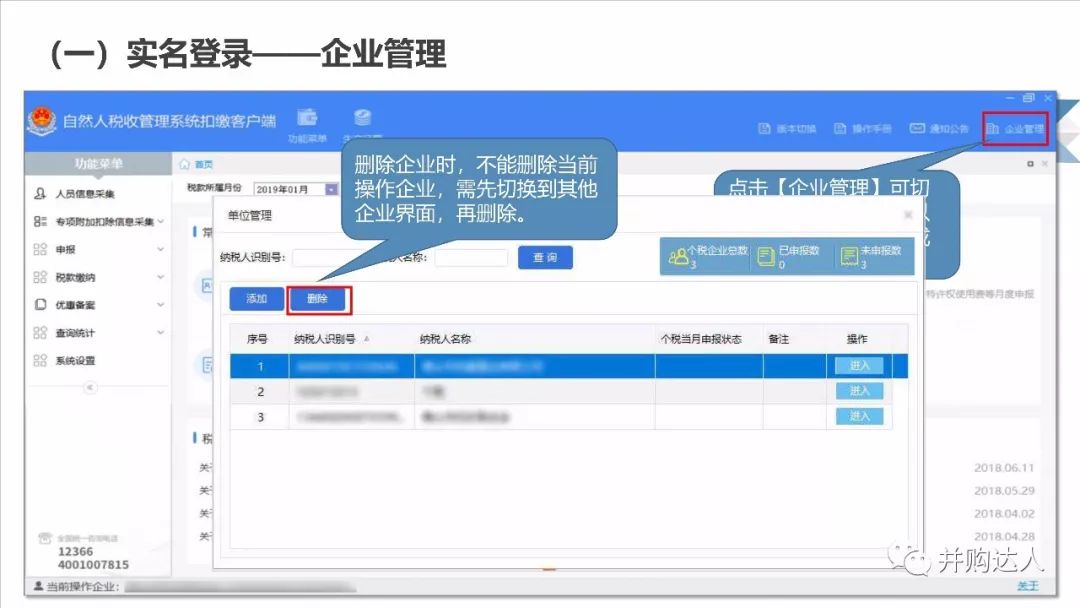Click the 功能菜单 wallet icon

coord(307,118)
